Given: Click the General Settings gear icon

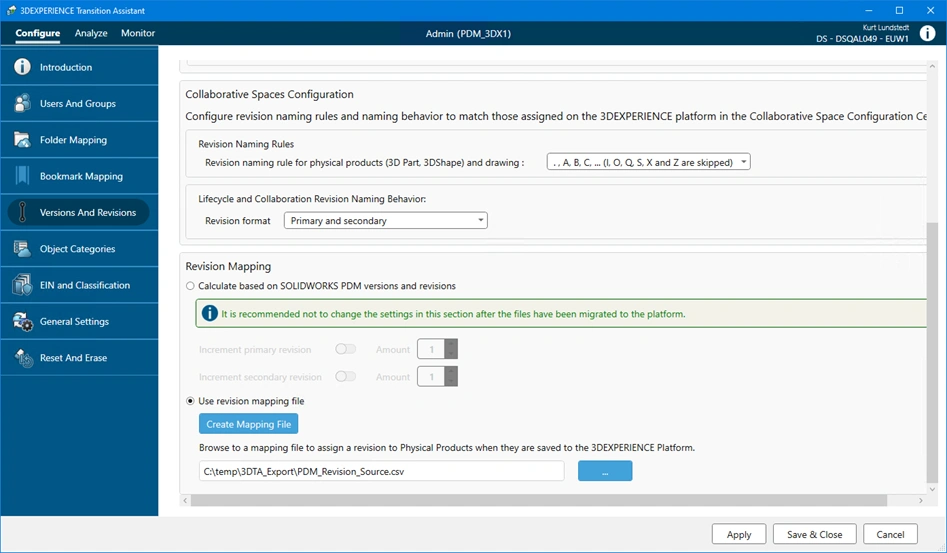Looking at the screenshot, I should point(22,321).
